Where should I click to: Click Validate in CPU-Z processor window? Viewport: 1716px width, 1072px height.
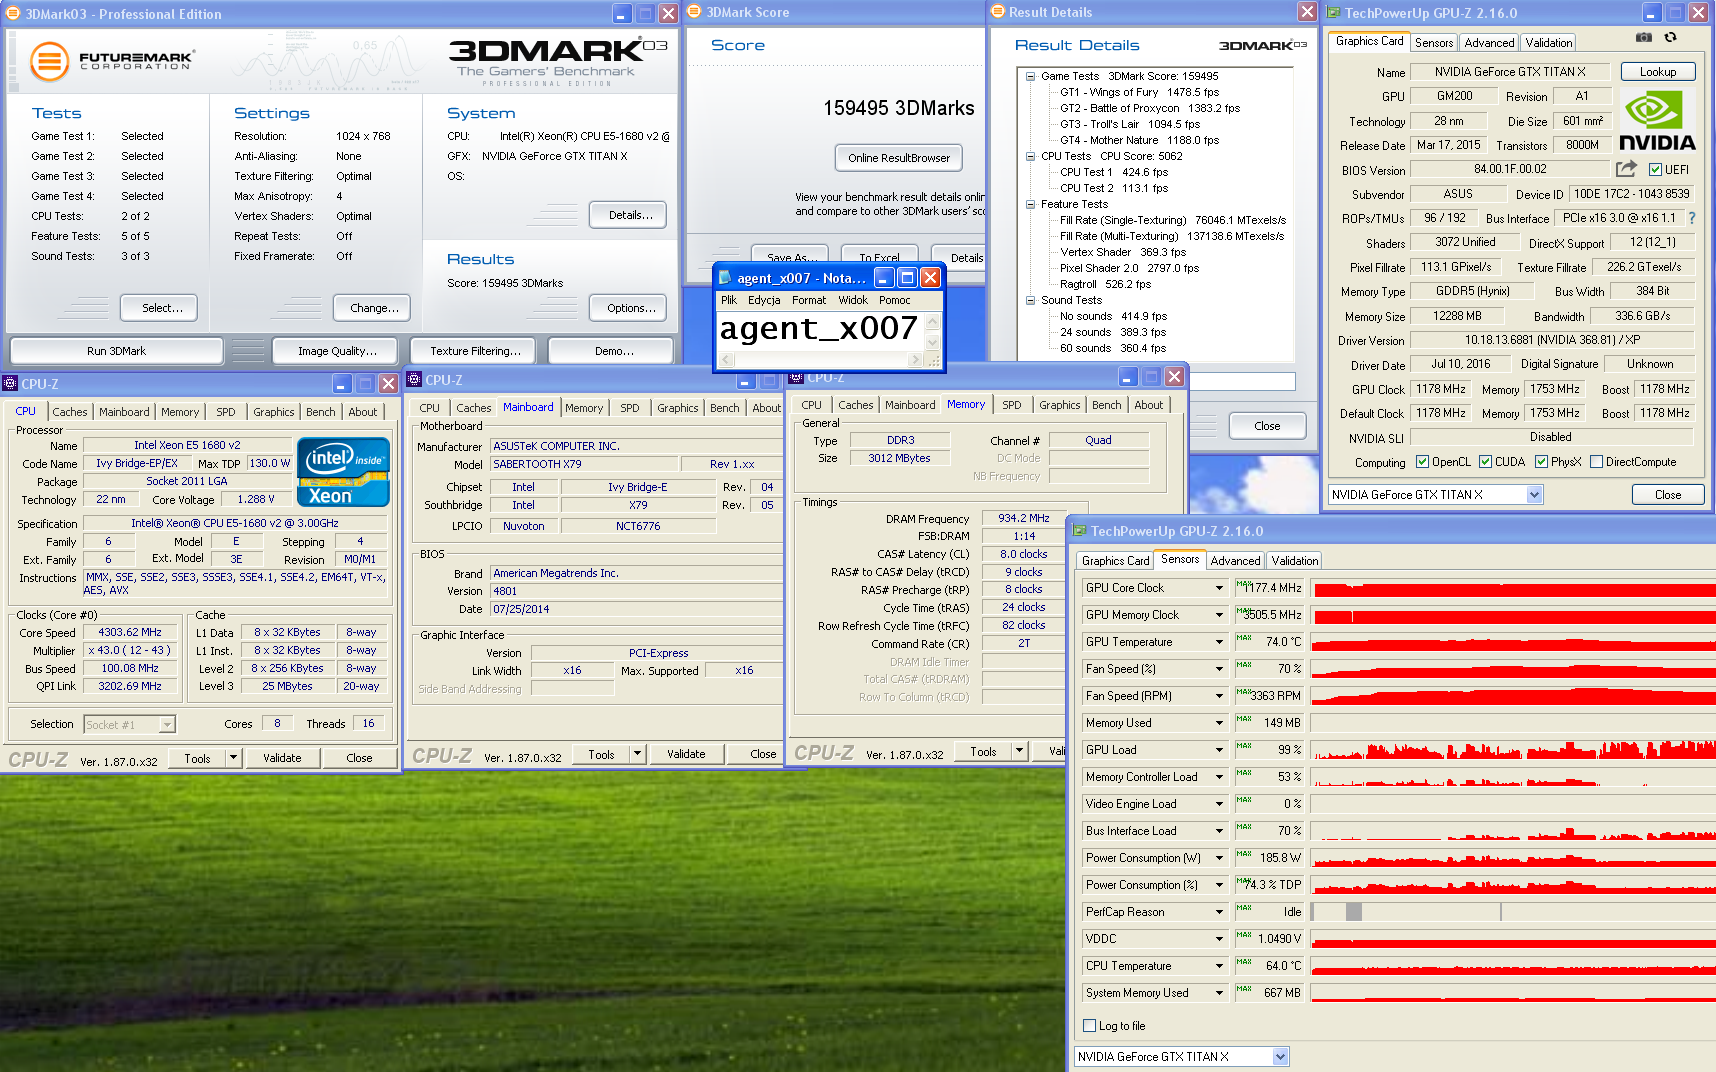[x=282, y=758]
